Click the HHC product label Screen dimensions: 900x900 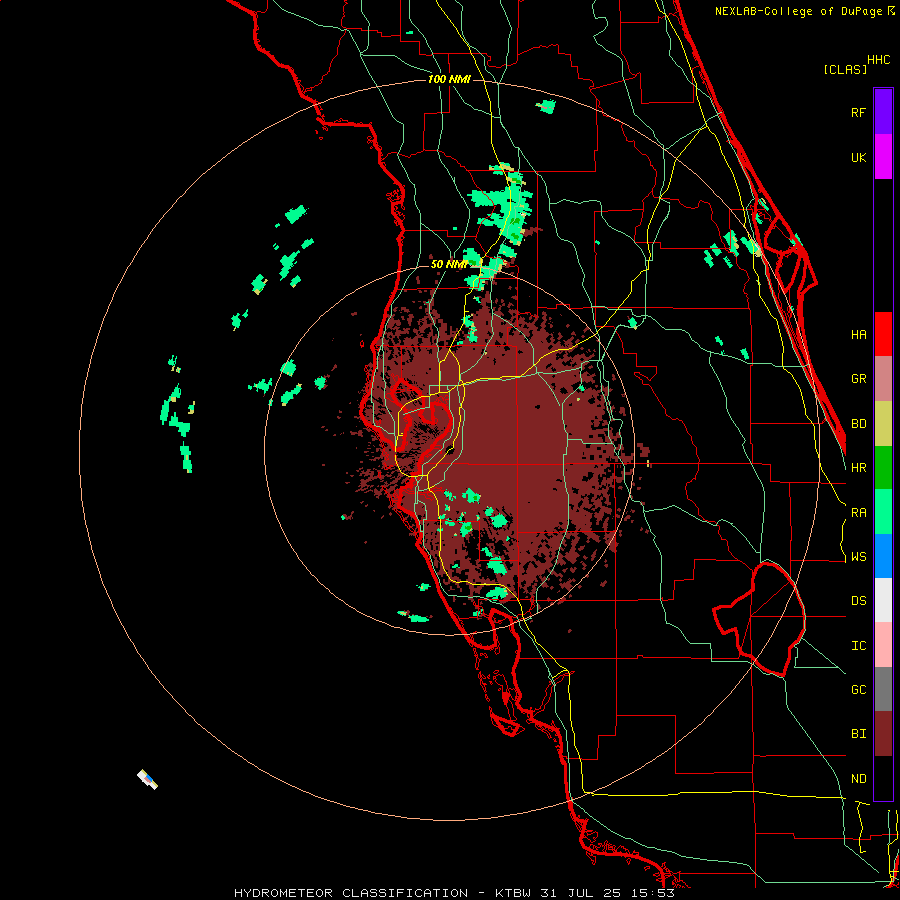pyautogui.click(x=879, y=60)
